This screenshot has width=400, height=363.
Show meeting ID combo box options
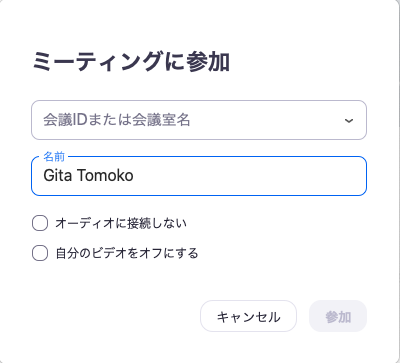pyautogui.click(x=349, y=120)
